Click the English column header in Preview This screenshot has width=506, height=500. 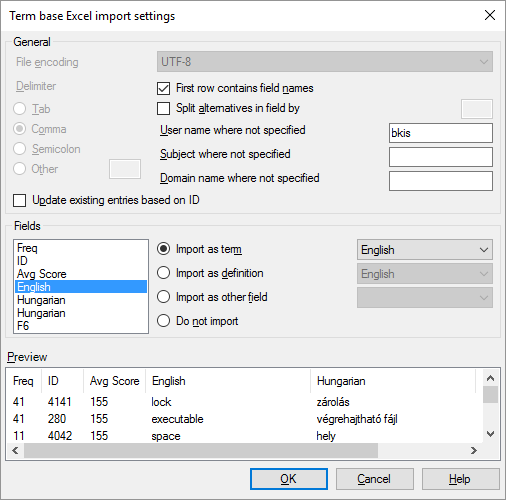pyautogui.click(x=228, y=381)
